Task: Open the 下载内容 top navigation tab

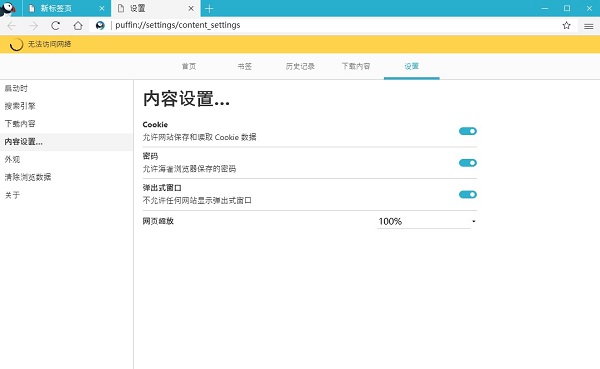Action: [x=356, y=67]
